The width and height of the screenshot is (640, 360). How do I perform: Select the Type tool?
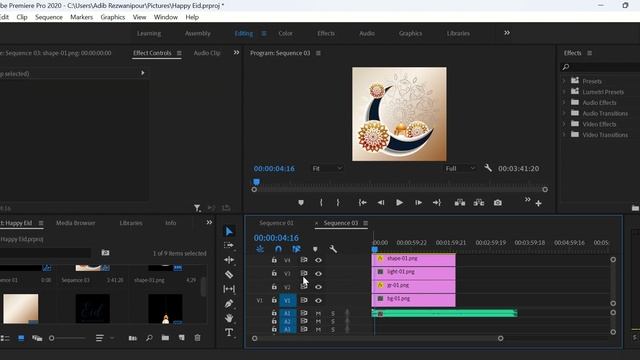tap(229, 333)
